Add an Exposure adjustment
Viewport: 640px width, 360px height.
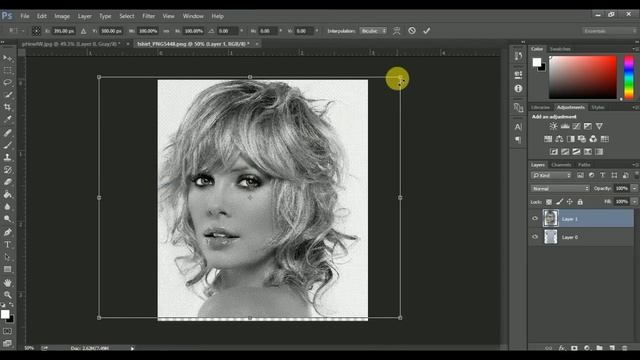[x=588, y=126]
